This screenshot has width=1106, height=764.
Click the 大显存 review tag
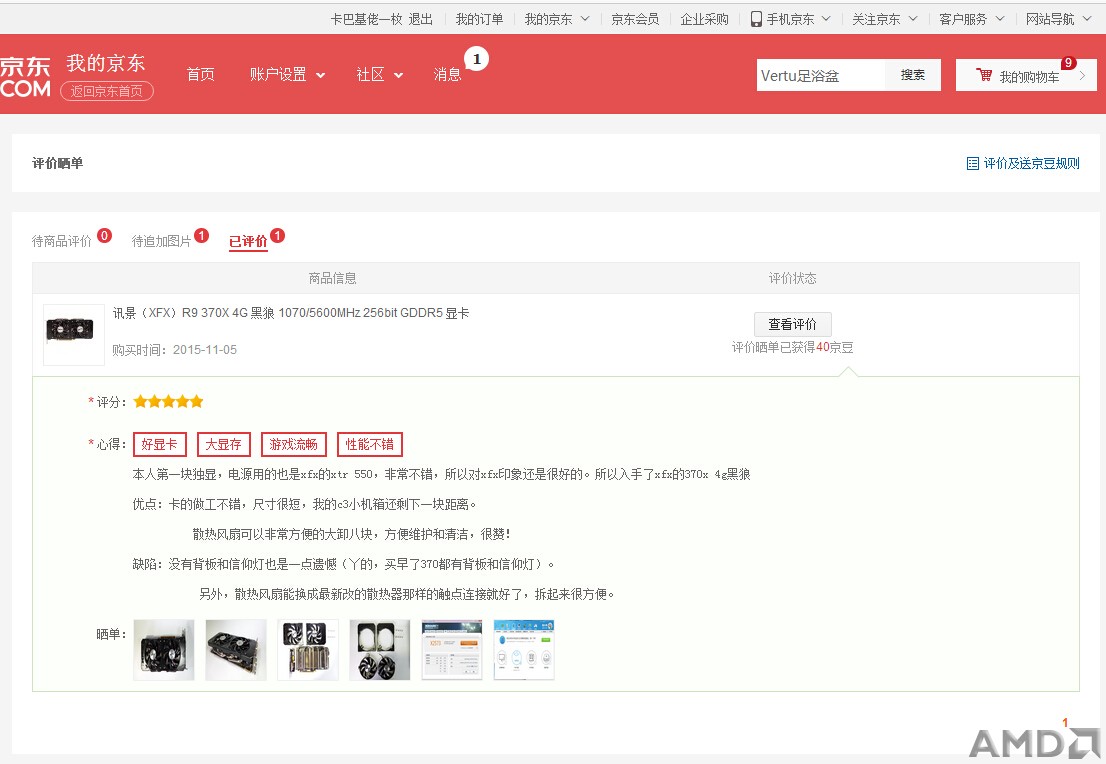click(x=224, y=444)
